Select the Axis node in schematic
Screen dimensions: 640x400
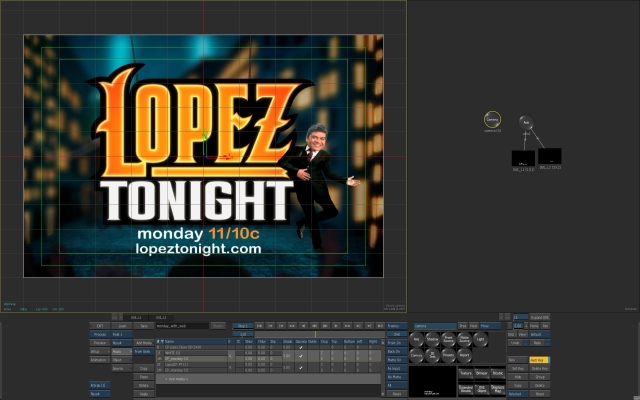pos(526,122)
